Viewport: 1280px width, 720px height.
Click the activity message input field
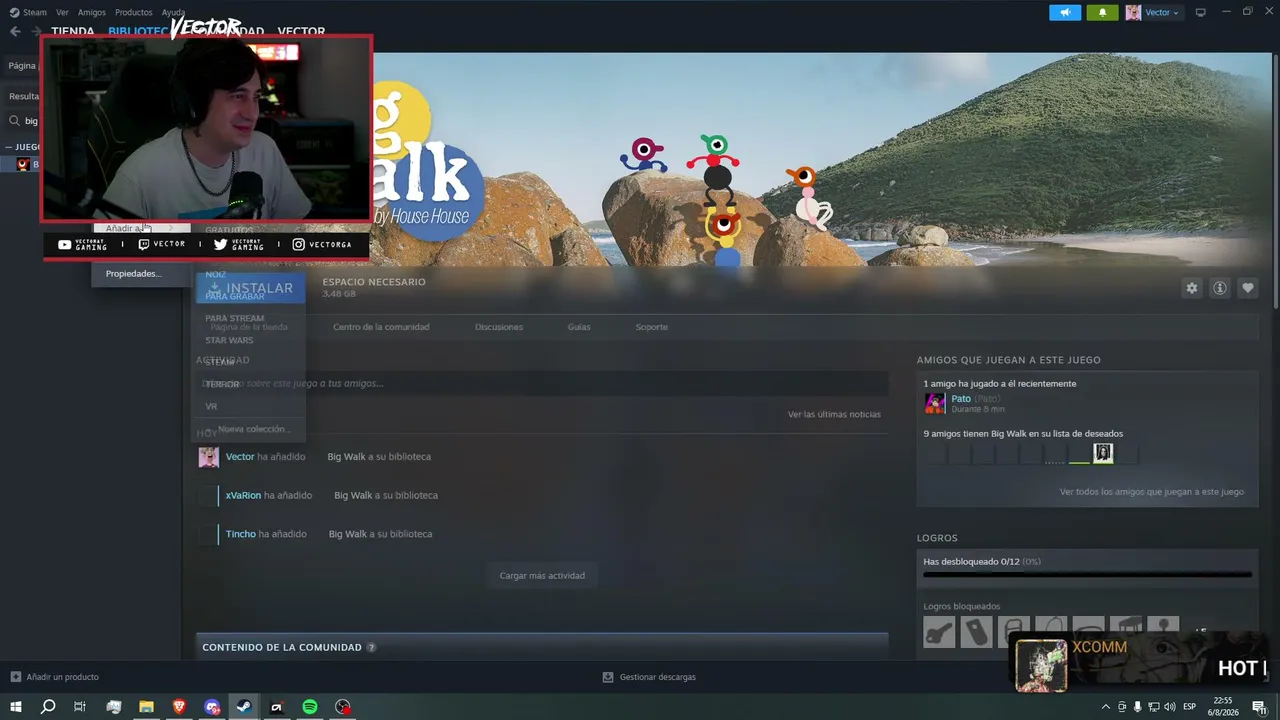tap(542, 383)
